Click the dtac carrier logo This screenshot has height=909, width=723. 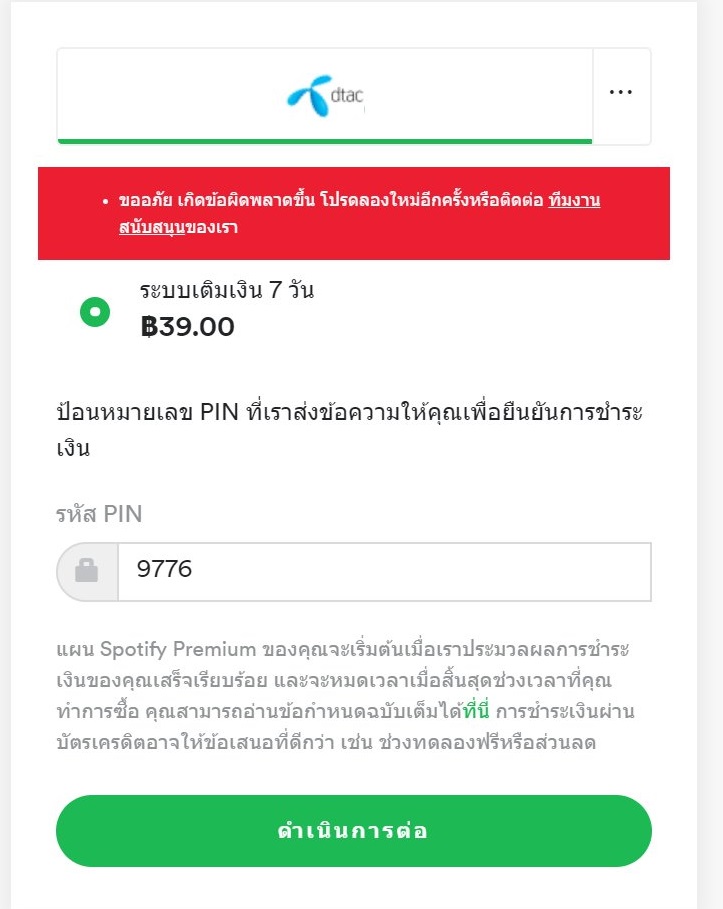[325, 95]
